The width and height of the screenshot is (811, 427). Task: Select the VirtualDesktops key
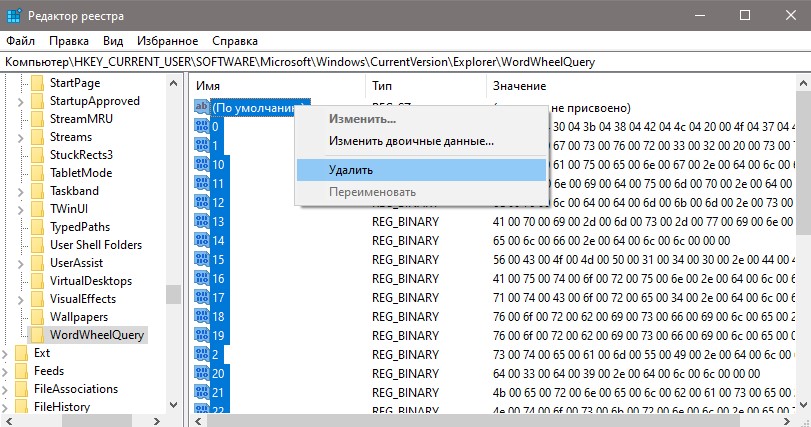pyautogui.click(x=91, y=281)
